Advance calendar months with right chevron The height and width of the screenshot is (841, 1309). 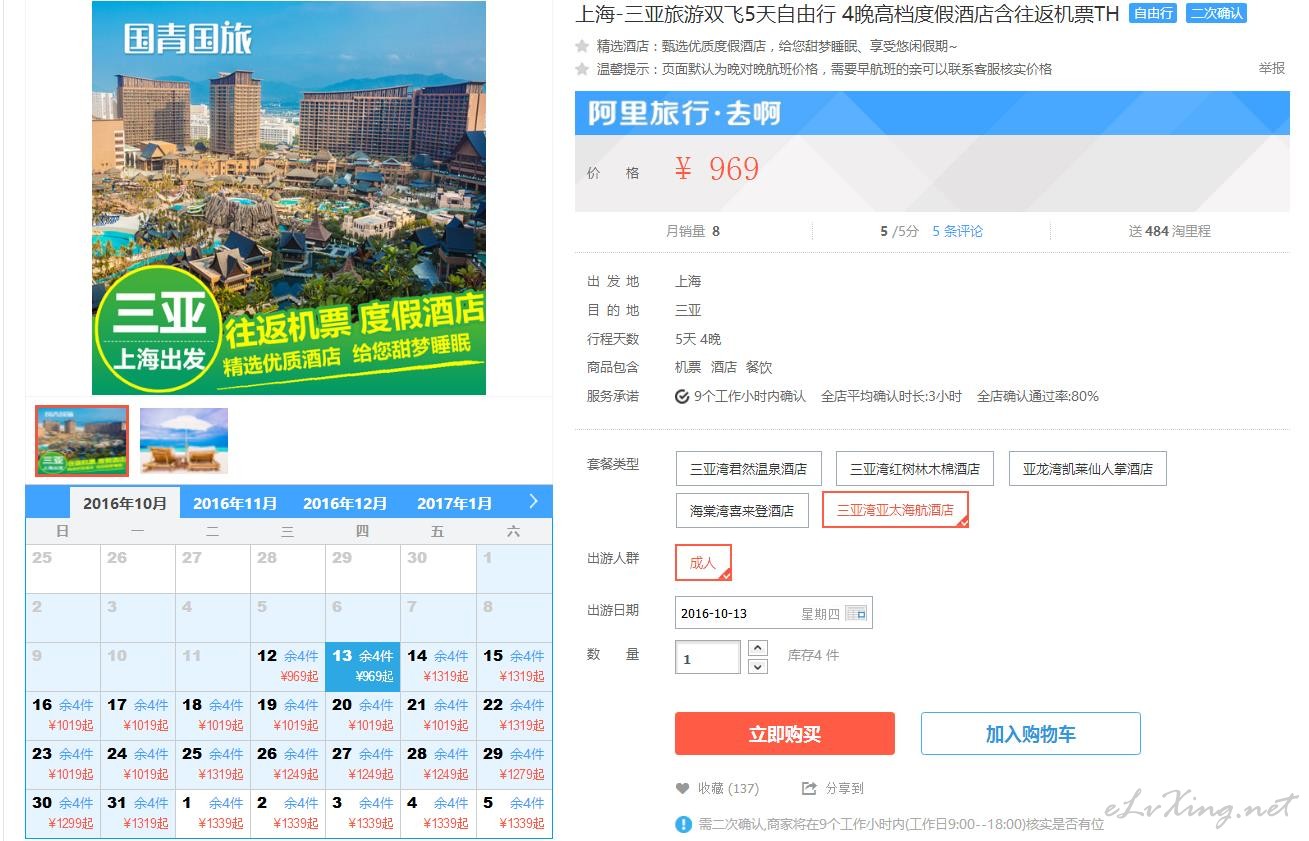coord(533,502)
